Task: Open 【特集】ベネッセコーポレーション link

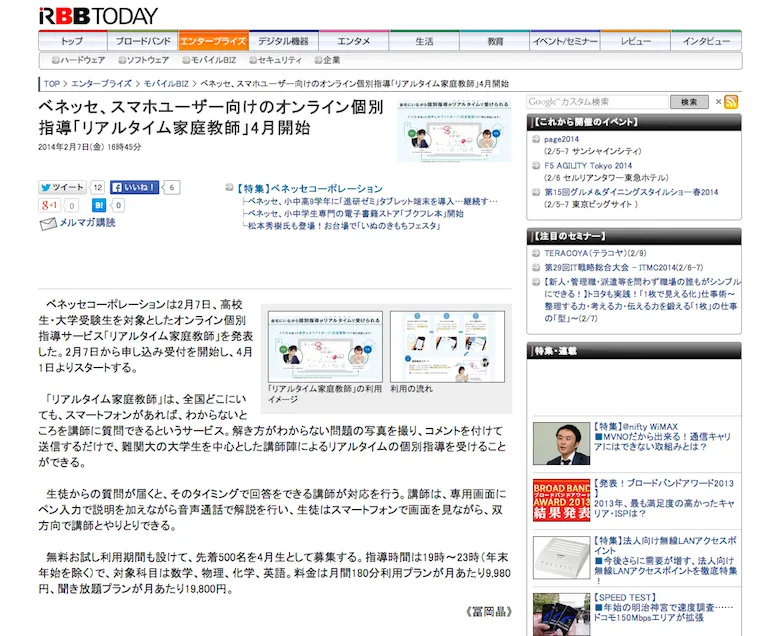Action: tap(309, 189)
